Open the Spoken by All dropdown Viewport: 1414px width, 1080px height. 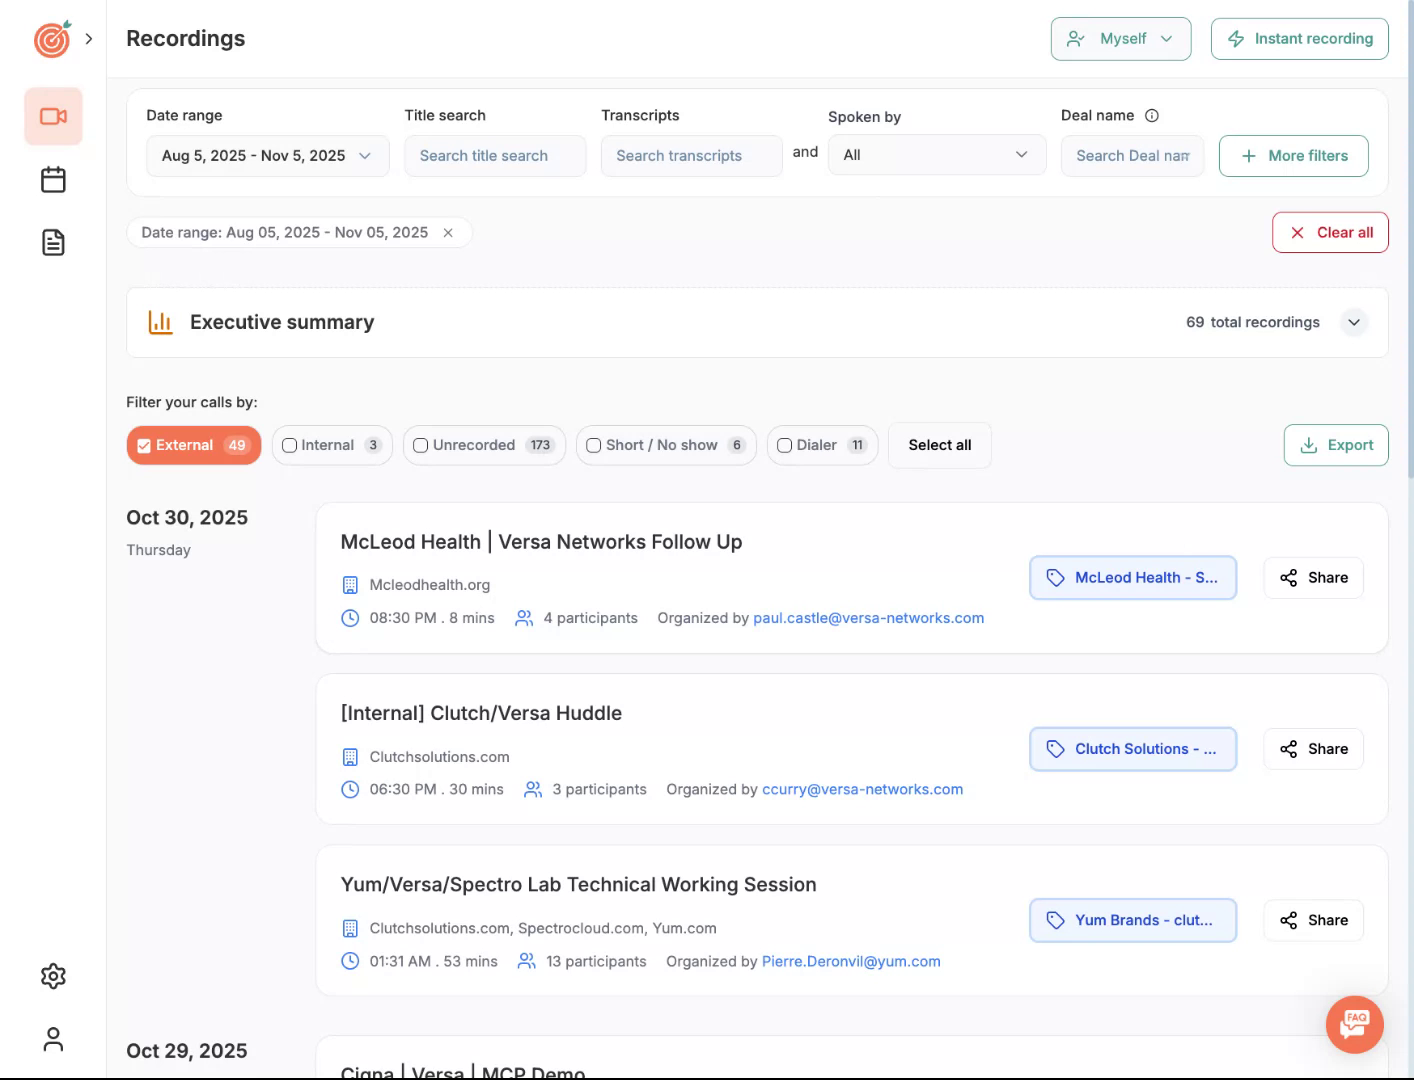936,155
